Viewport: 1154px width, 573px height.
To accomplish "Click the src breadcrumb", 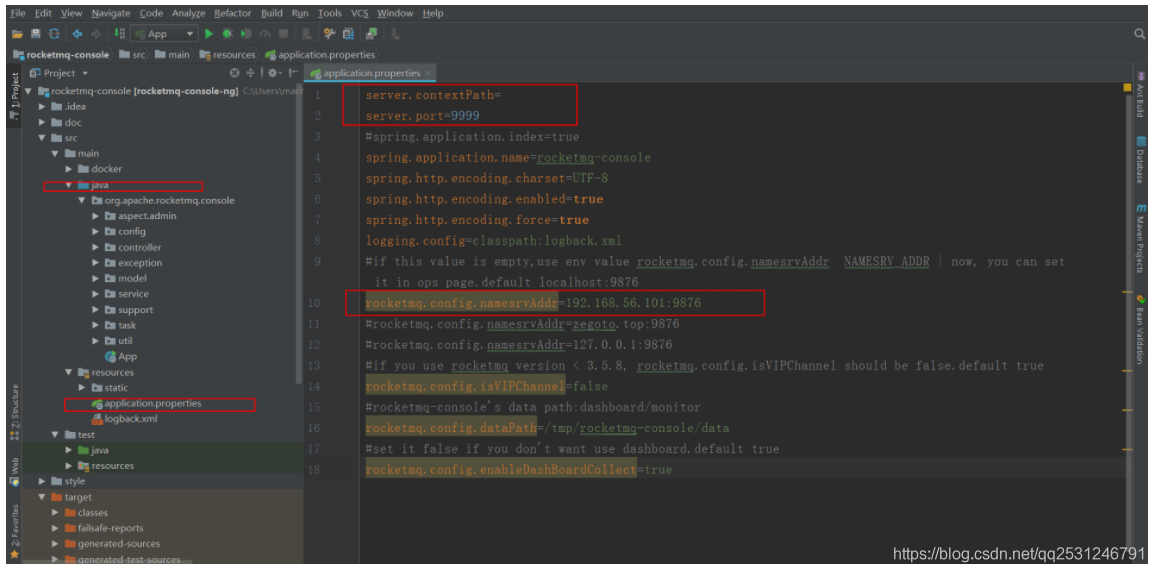I will pyautogui.click(x=132, y=54).
